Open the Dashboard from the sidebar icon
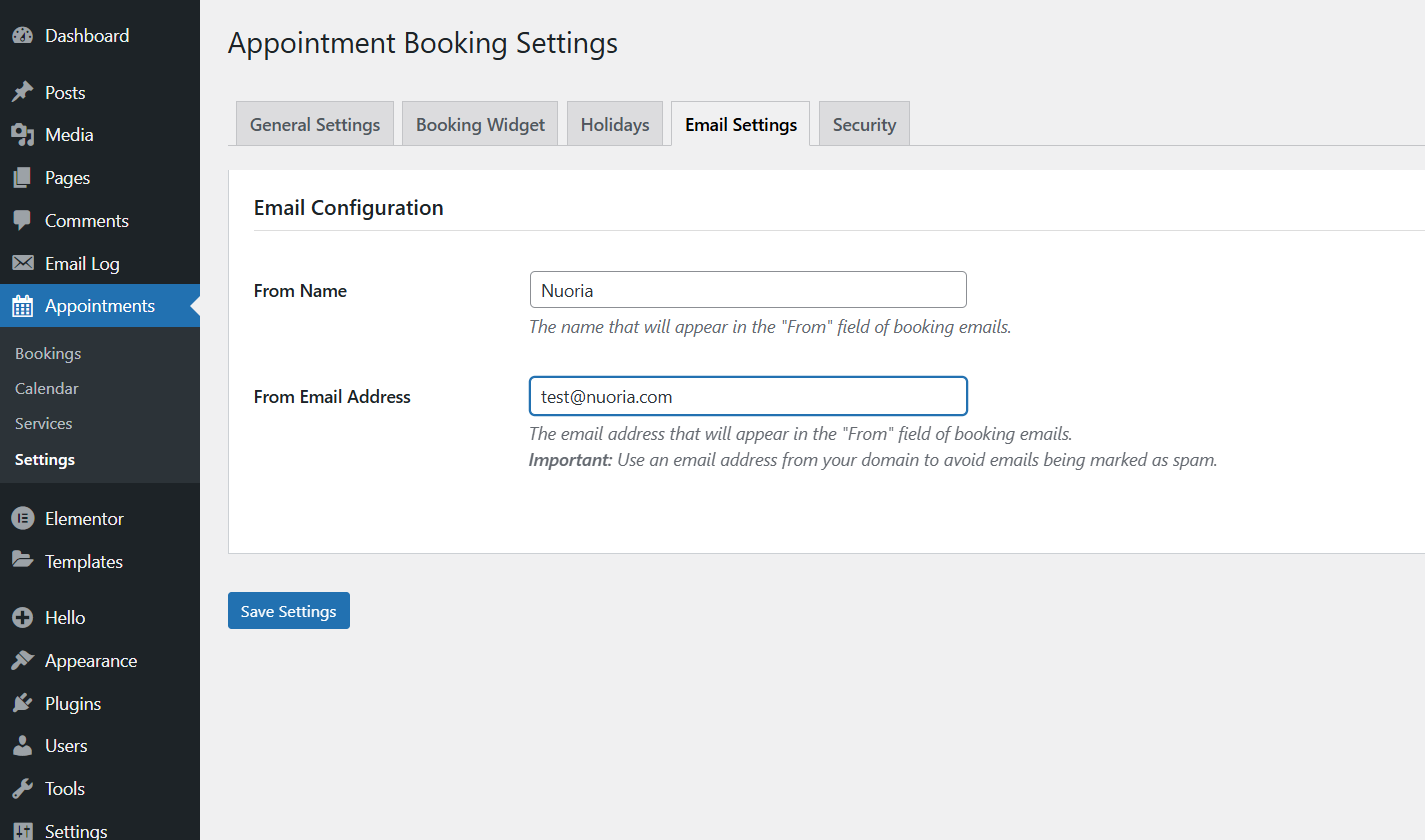This screenshot has width=1425, height=840. [22, 35]
